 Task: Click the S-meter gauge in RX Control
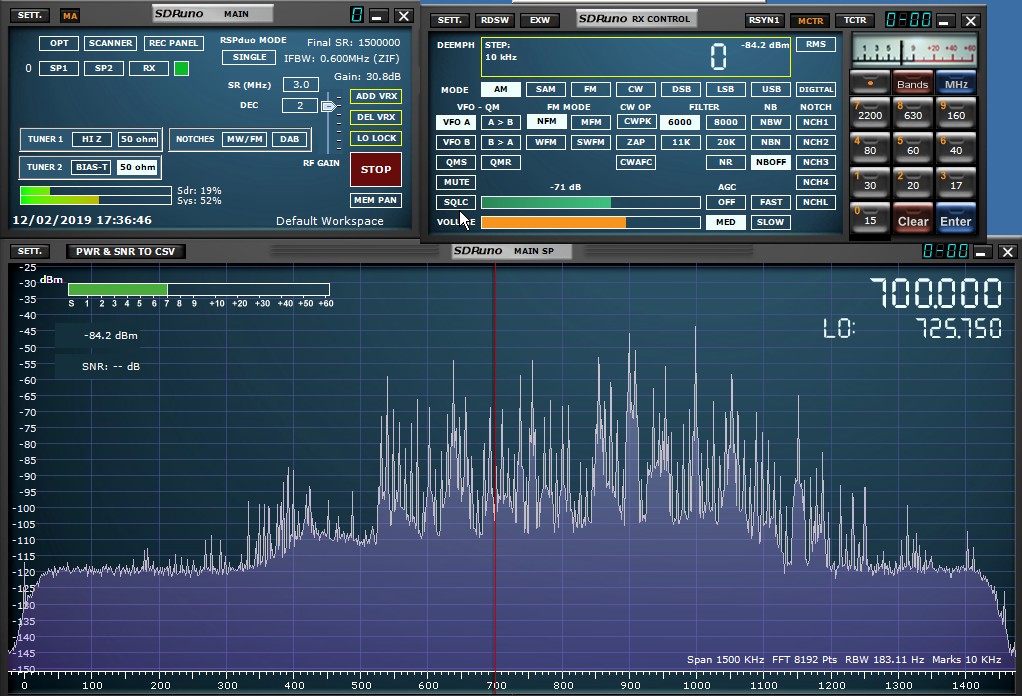point(914,51)
